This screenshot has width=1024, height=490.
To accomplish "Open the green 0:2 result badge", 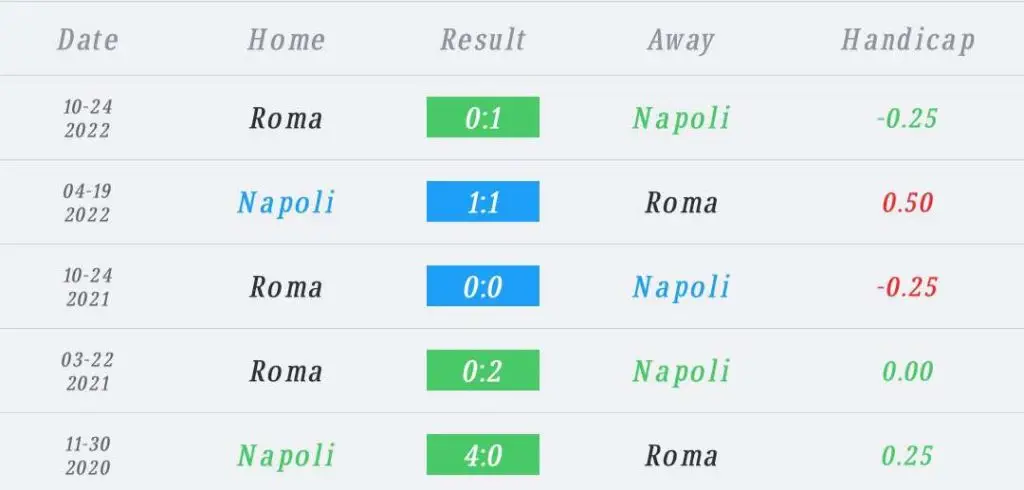I will tap(483, 370).
